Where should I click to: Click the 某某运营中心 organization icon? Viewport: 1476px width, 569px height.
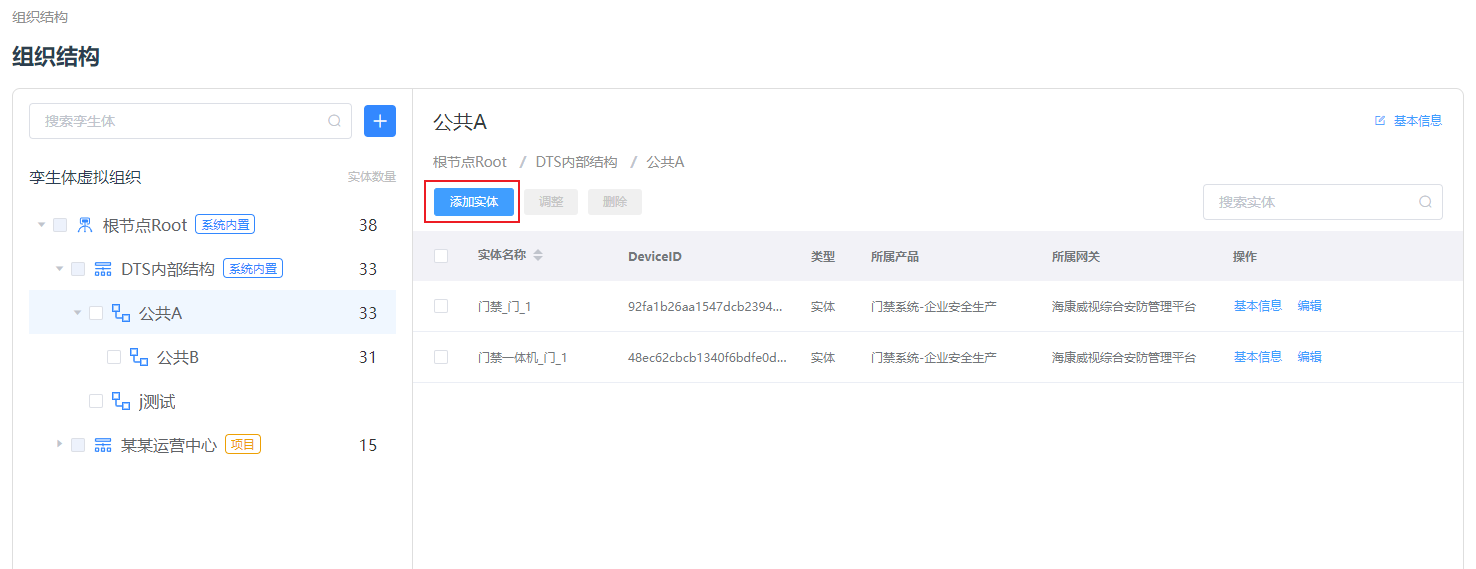pos(103,445)
